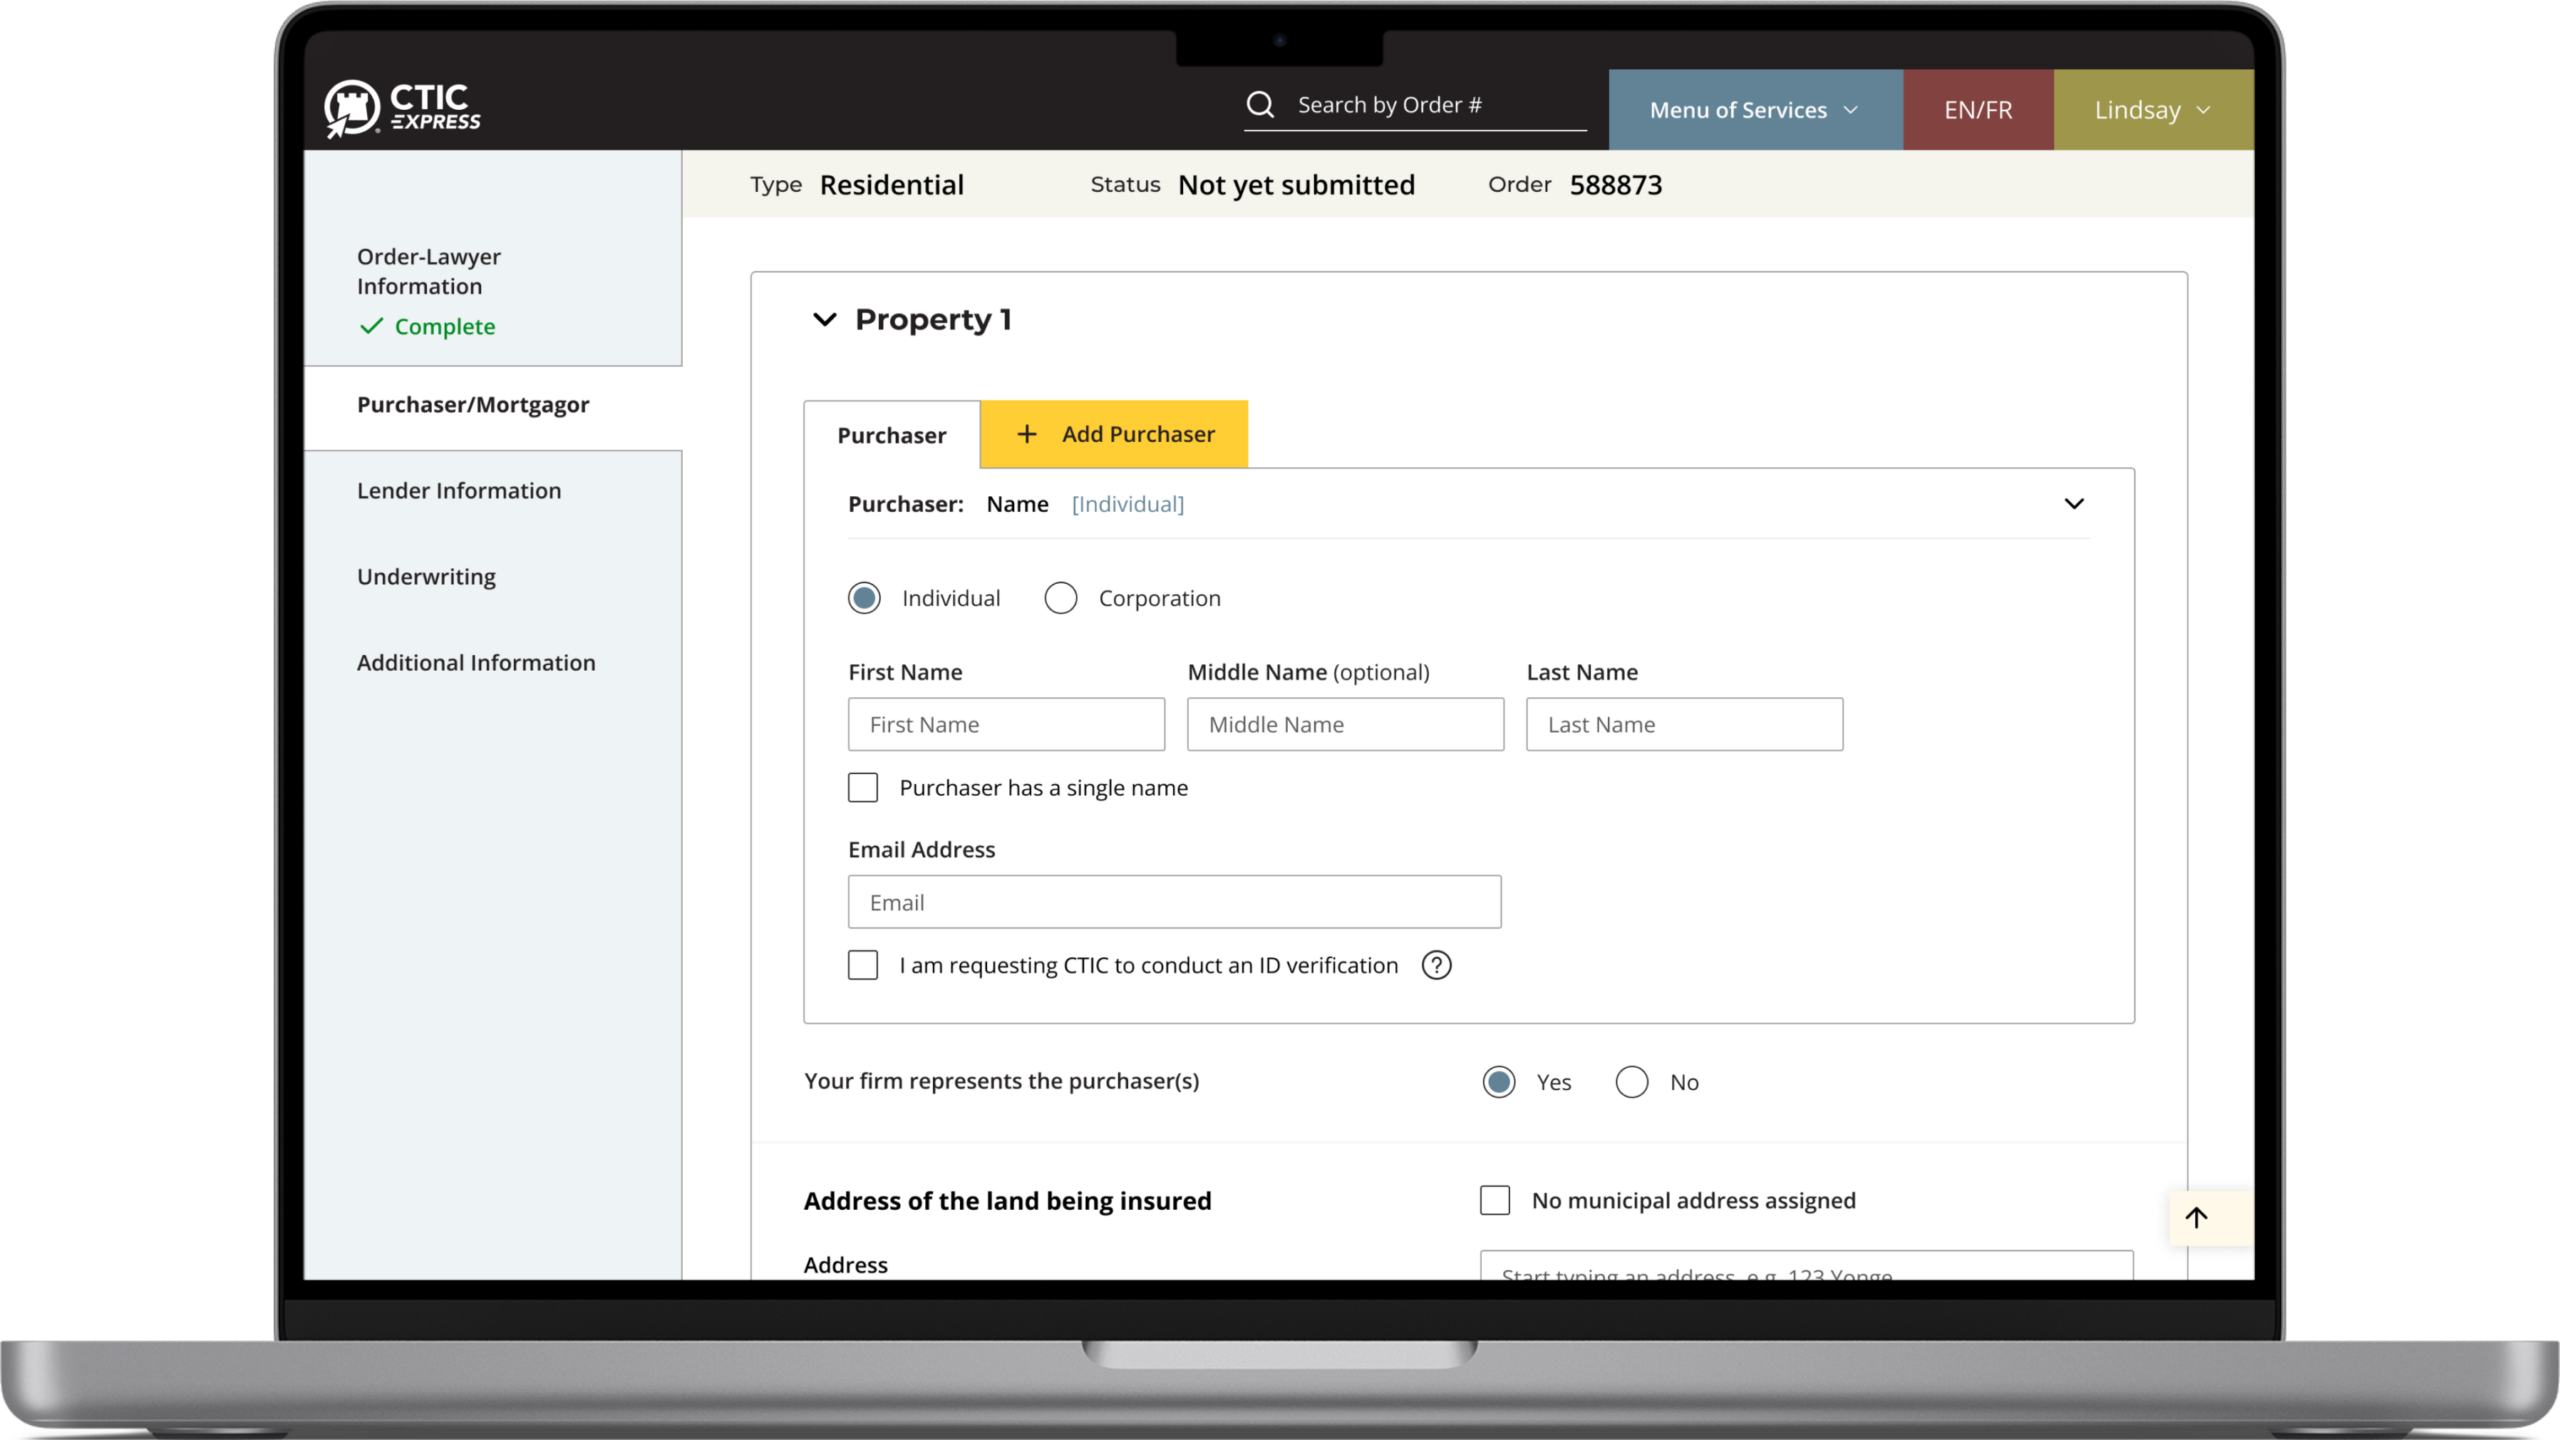
Task: Open Lender Information in sidebar
Action: pos(459,491)
